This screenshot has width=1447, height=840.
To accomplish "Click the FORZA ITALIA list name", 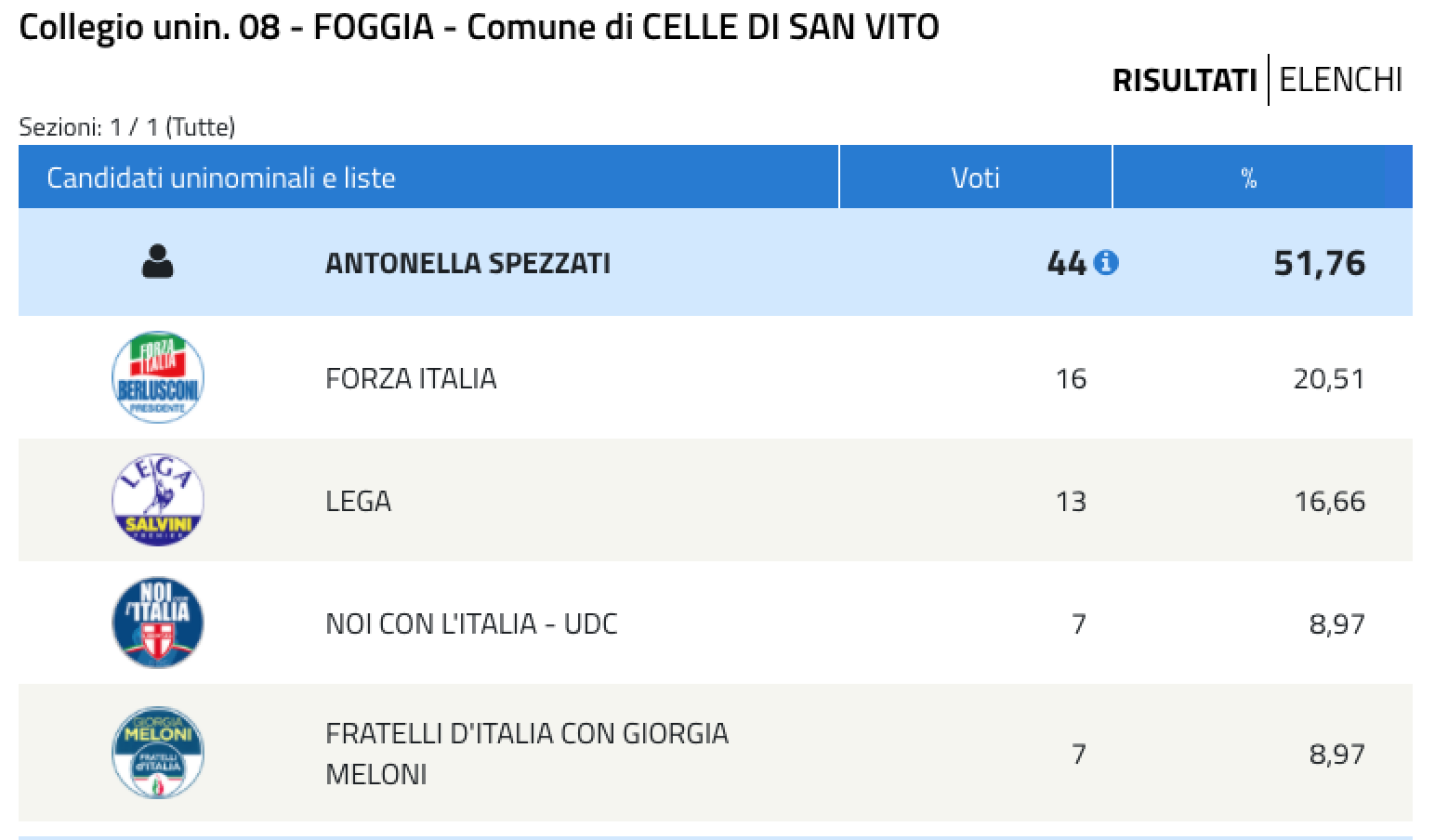I will [411, 379].
